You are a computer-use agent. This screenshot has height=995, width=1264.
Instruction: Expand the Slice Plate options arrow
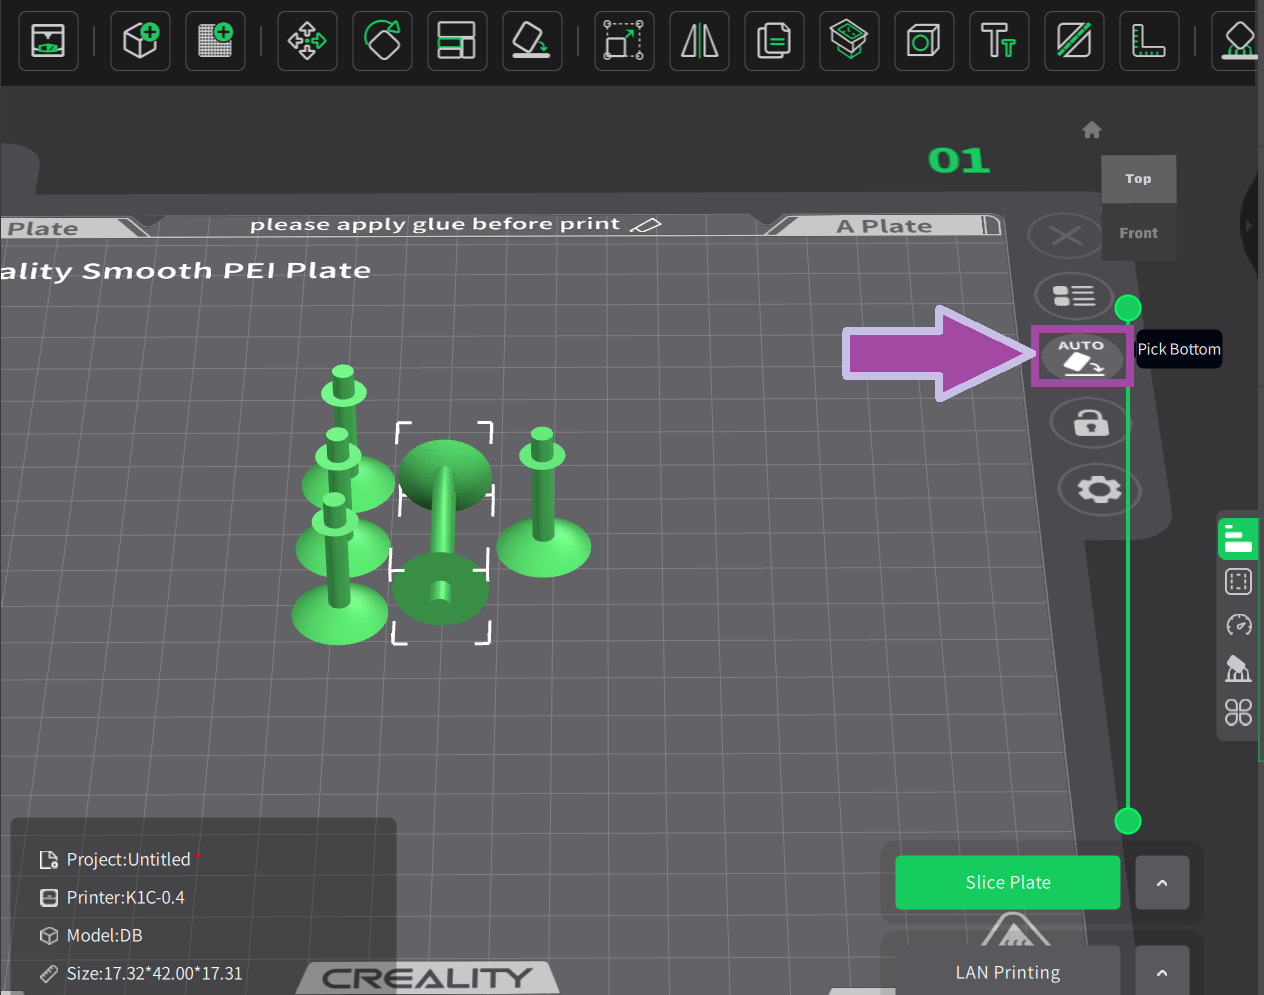[1162, 883]
